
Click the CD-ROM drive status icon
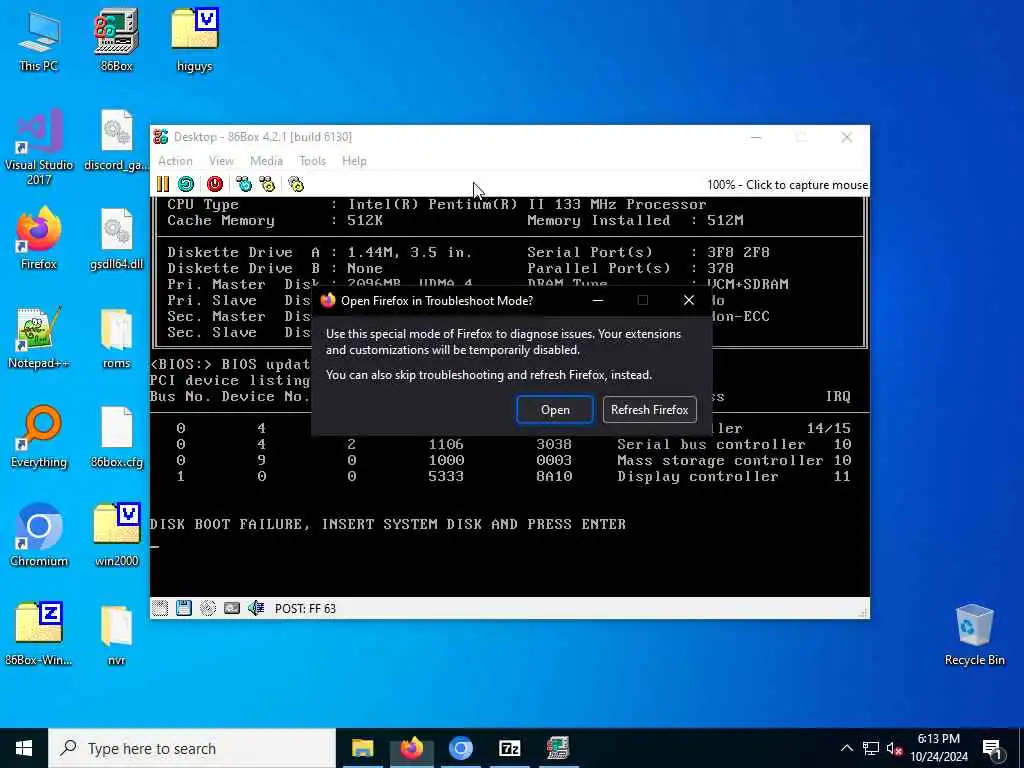[x=208, y=609]
